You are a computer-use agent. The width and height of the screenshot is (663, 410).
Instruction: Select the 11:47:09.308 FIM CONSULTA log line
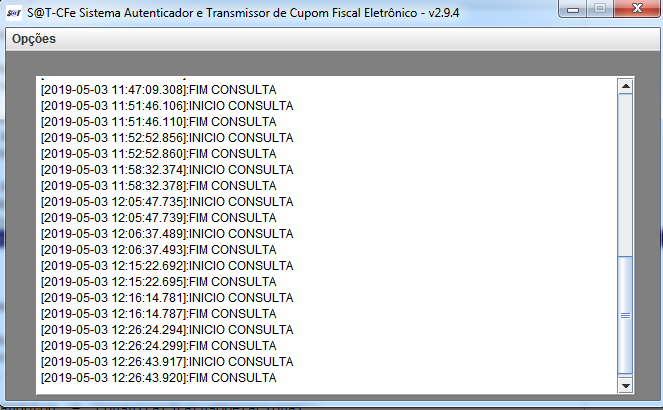[x=159, y=90]
